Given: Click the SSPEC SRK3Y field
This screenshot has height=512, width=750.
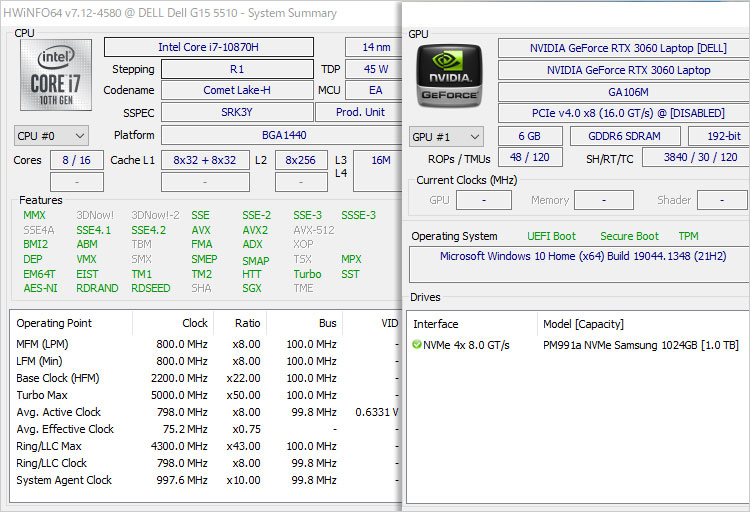Looking at the screenshot, I should [x=237, y=112].
